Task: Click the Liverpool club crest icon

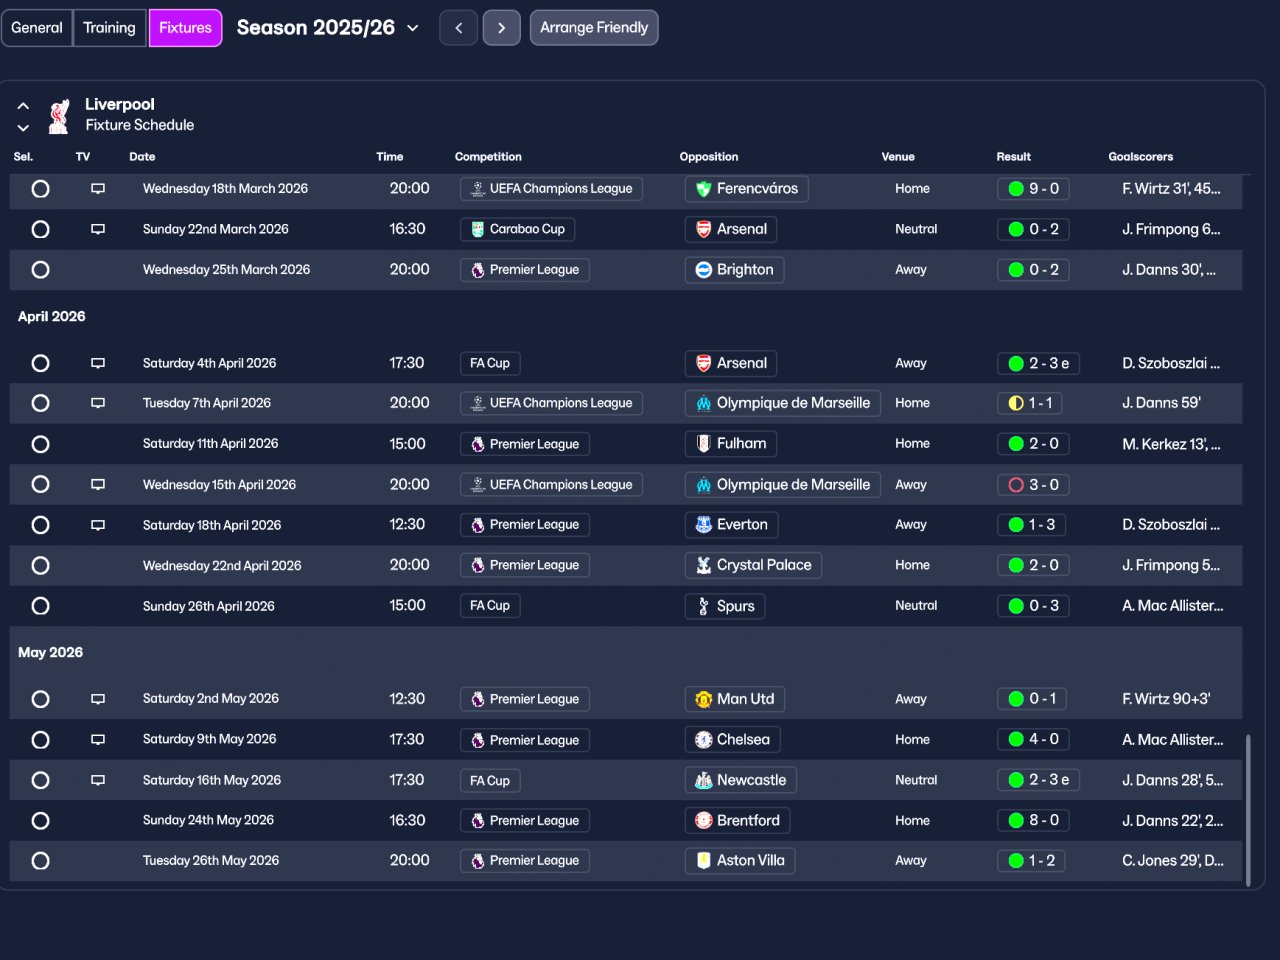Action: tap(60, 115)
